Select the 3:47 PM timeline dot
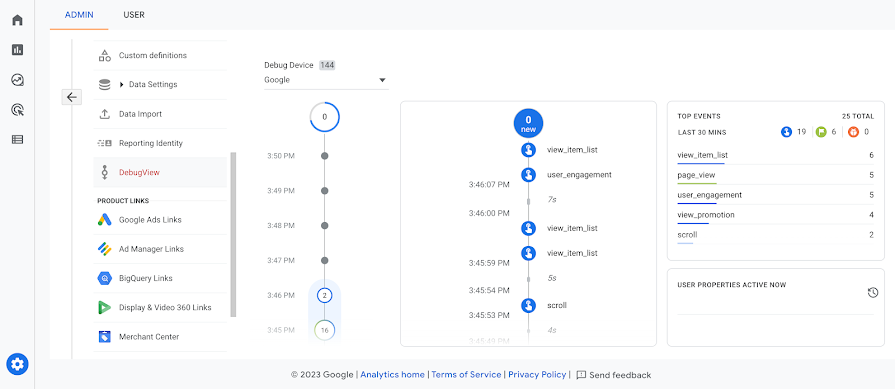895x389 pixels. tap(325, 260)
